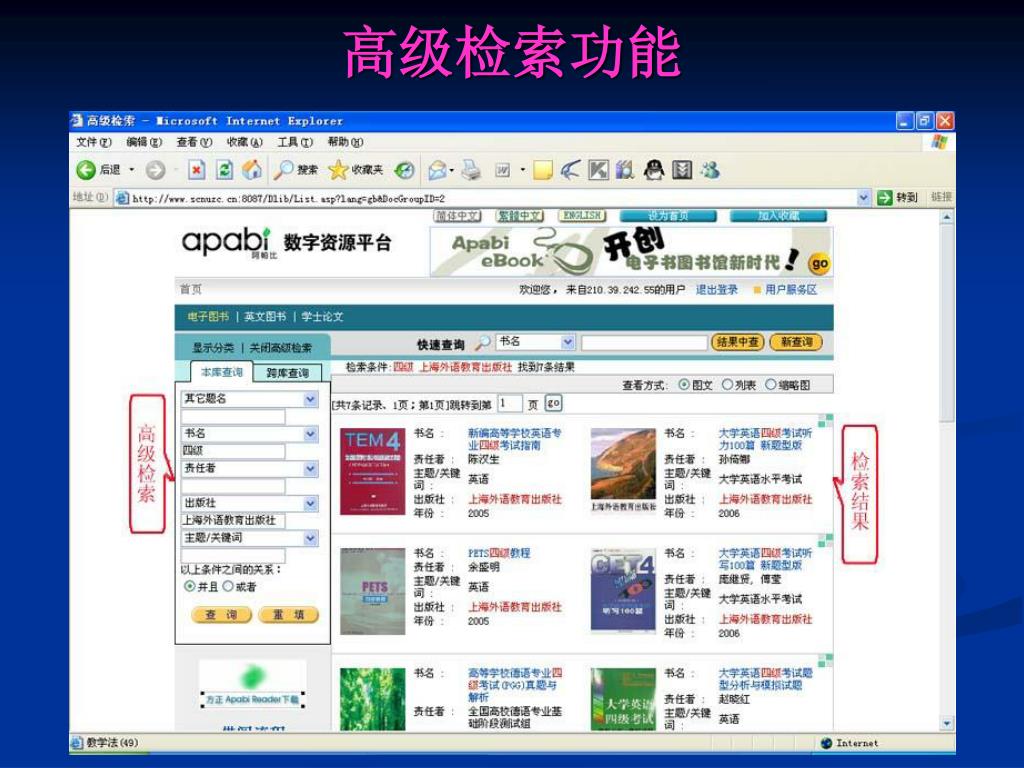This screenshot has height=768, width=1024.
Task: Open the 学士论文 link
Action: (x=322, y=317)
